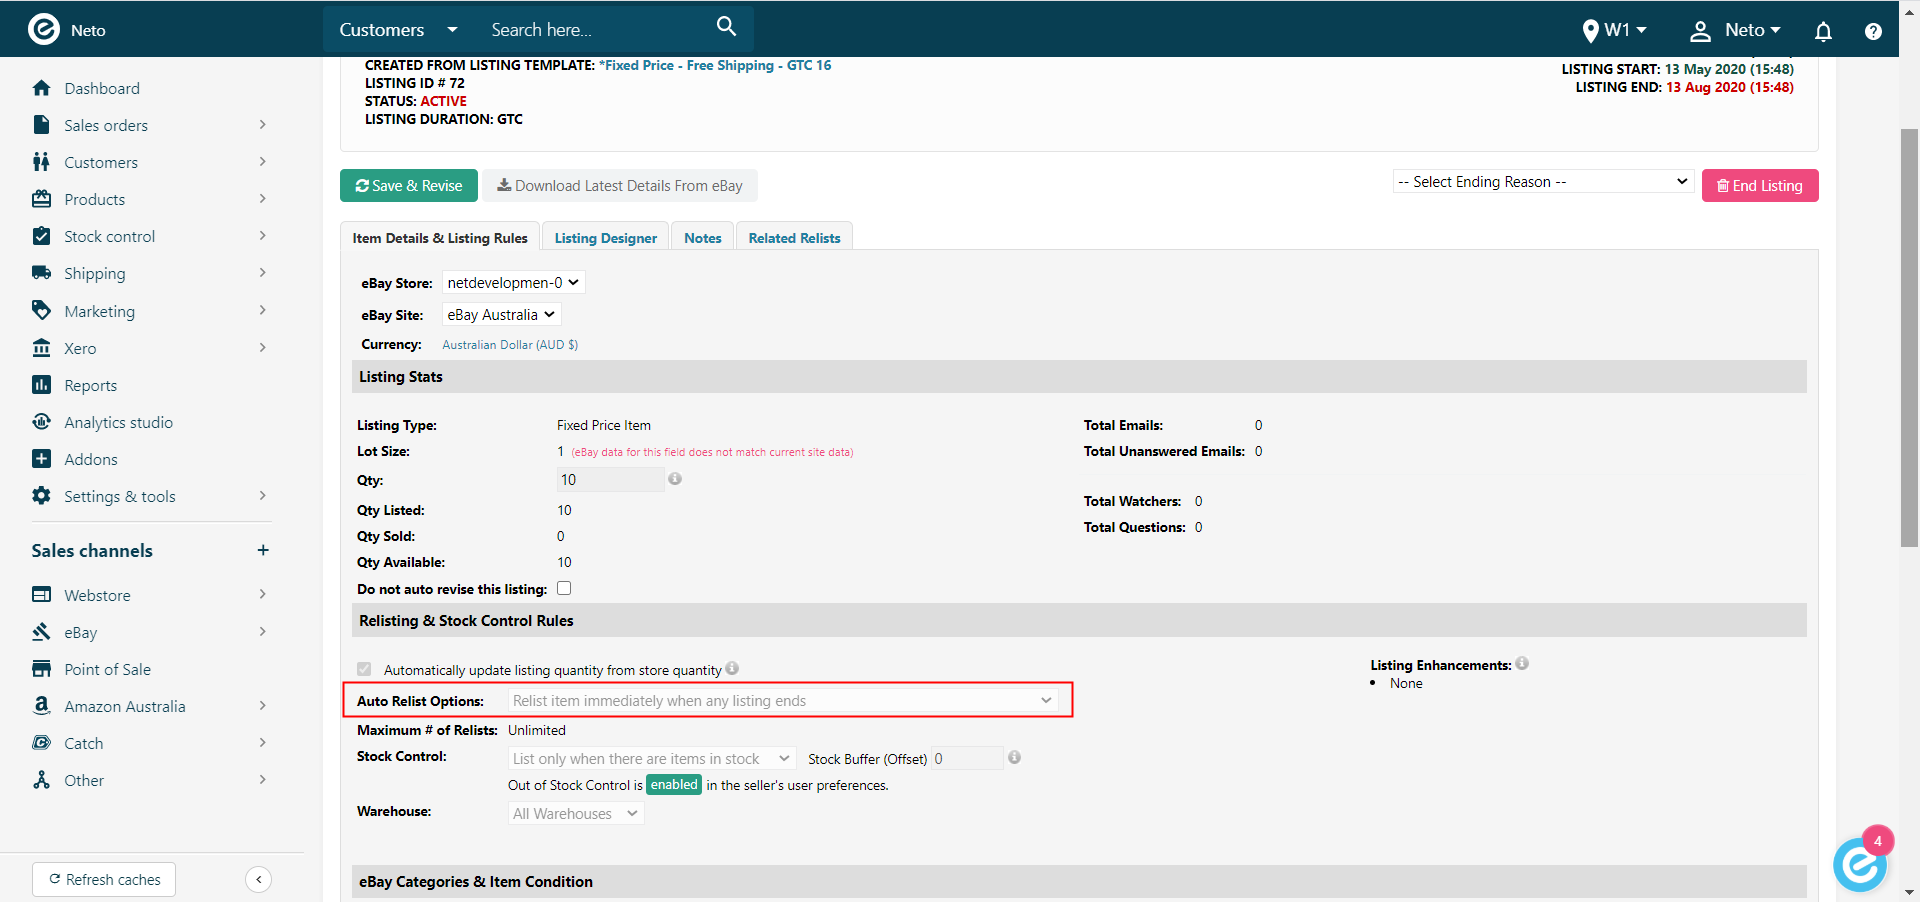Click the Australian Dollar currency link
Viewport: 1920px width, 902px height.
[x=510, y=344]
